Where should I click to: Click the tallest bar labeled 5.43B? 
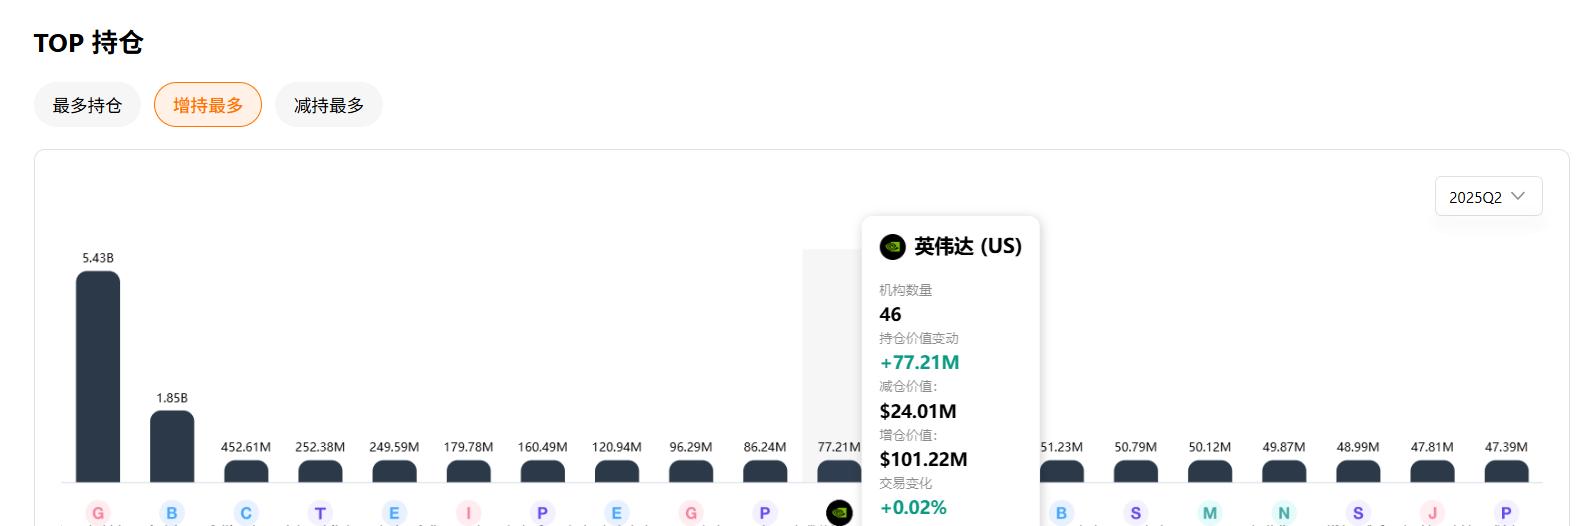(98, 377)
